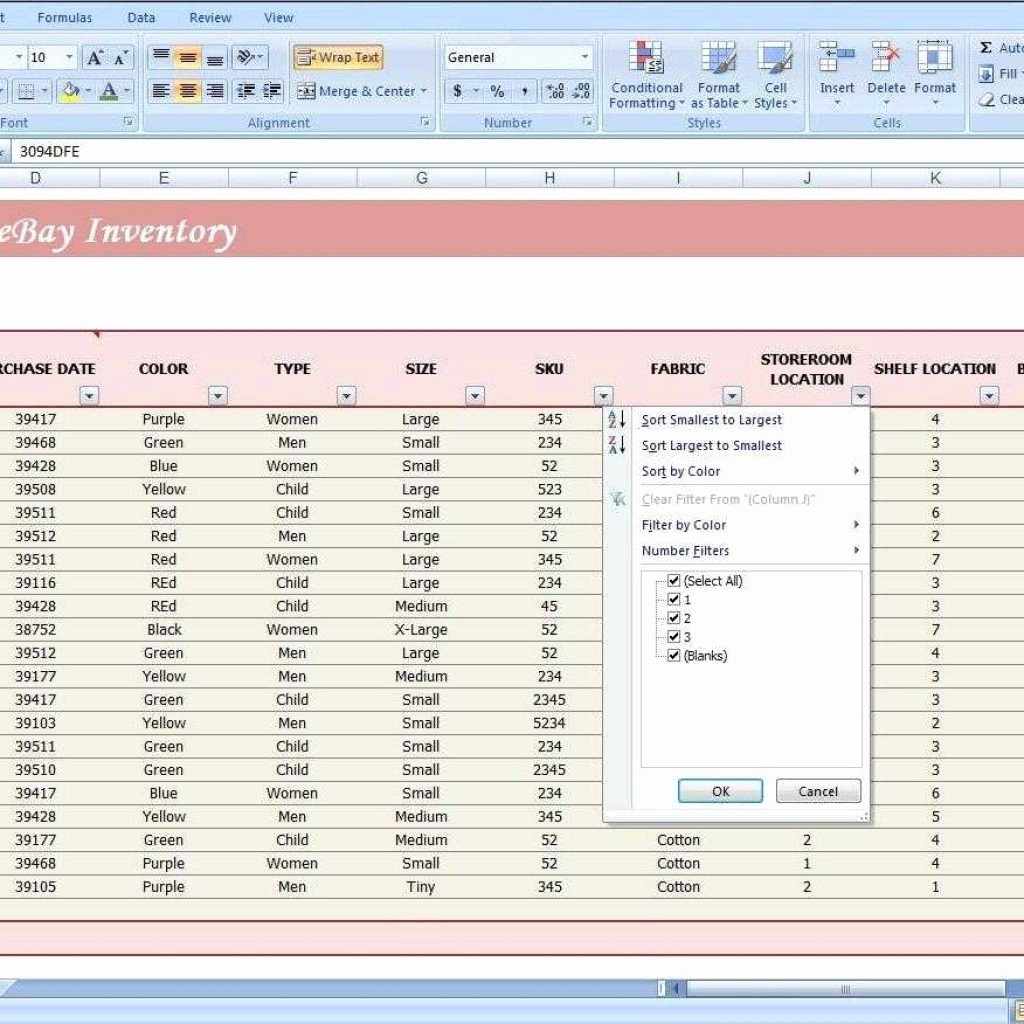Image resolution: width=1024 pixels, height=1024 pixels.
Task: Open the font size dropdown
Action: 69,57
